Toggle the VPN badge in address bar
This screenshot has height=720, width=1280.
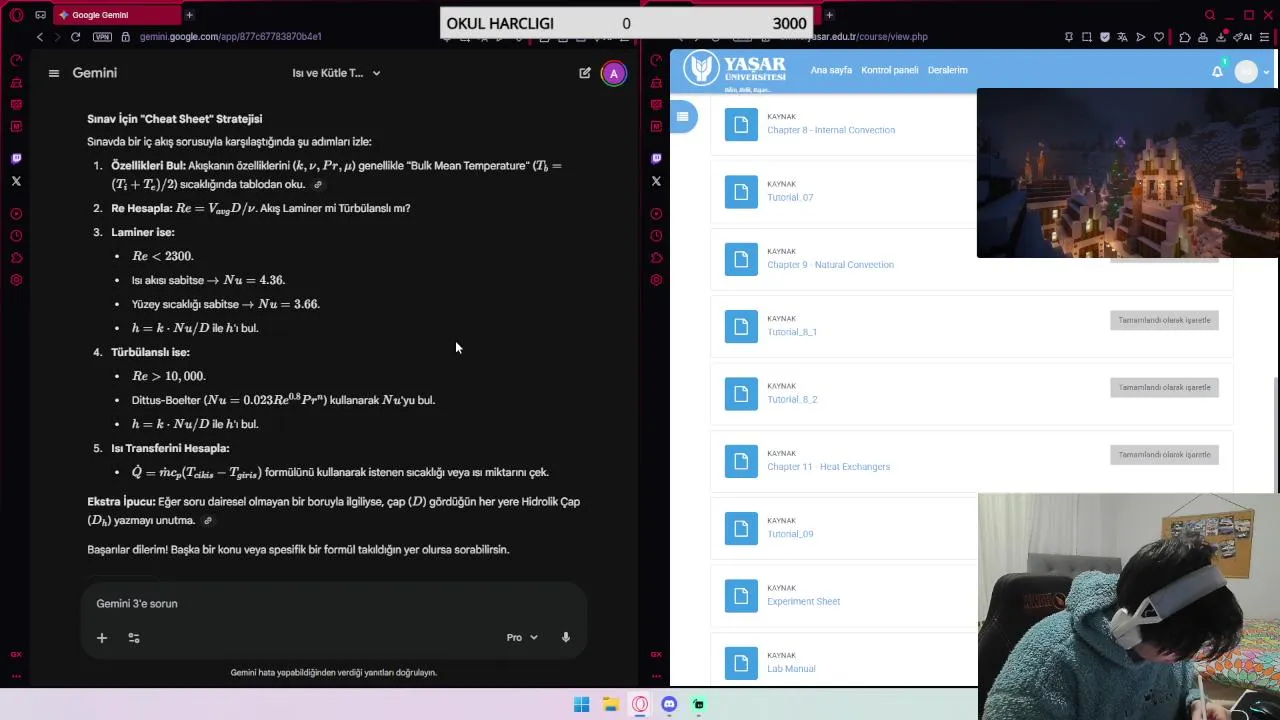point(102,37)
